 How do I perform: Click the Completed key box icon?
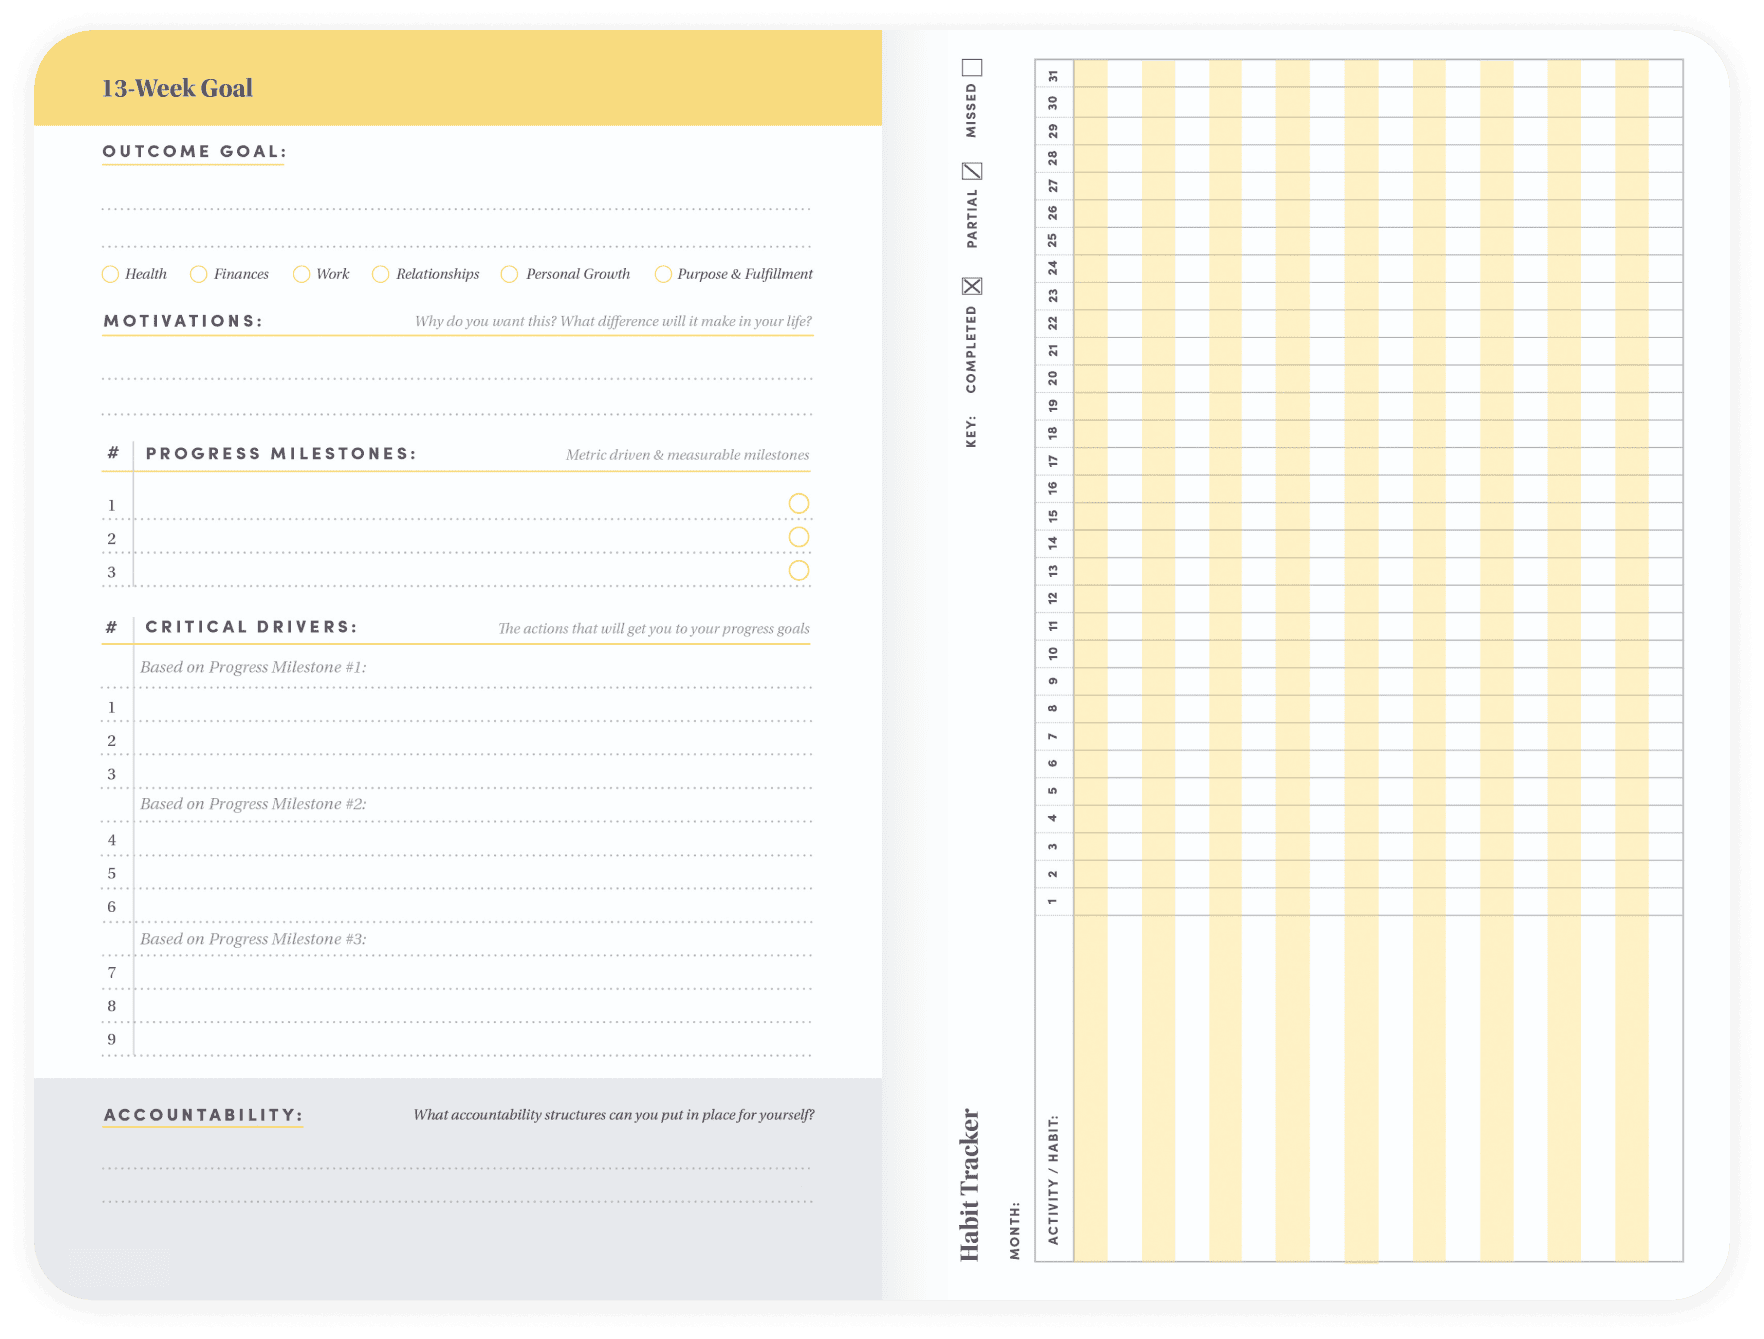[x=972, y=286]
